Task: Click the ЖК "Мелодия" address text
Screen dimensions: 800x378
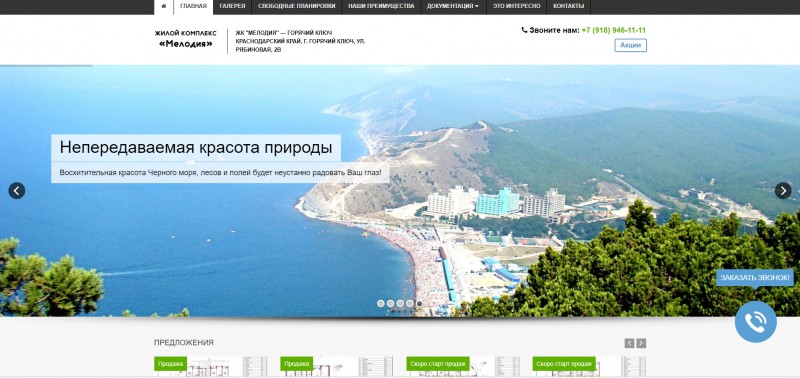Action: (300, 41)
